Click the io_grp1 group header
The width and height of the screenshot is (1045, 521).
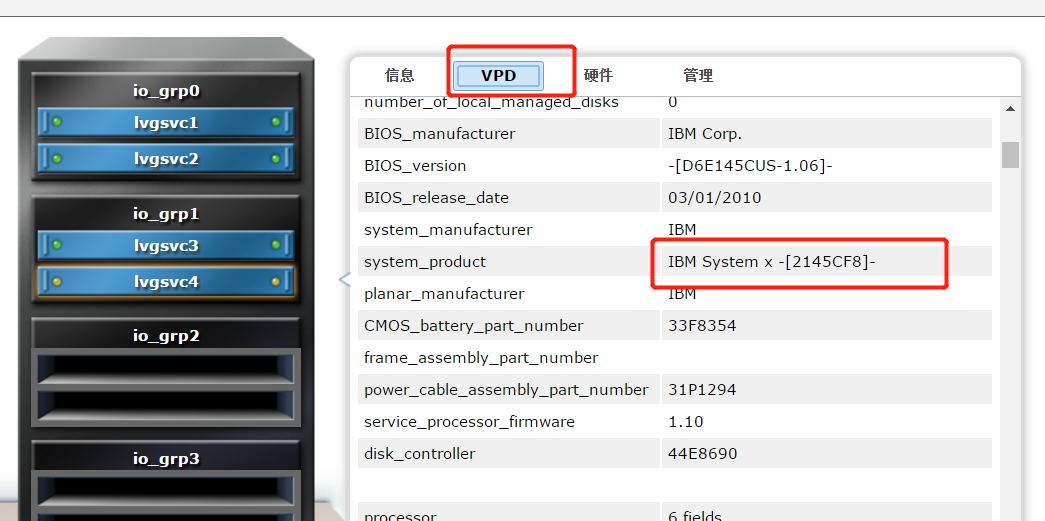click(x=166, y=213)
